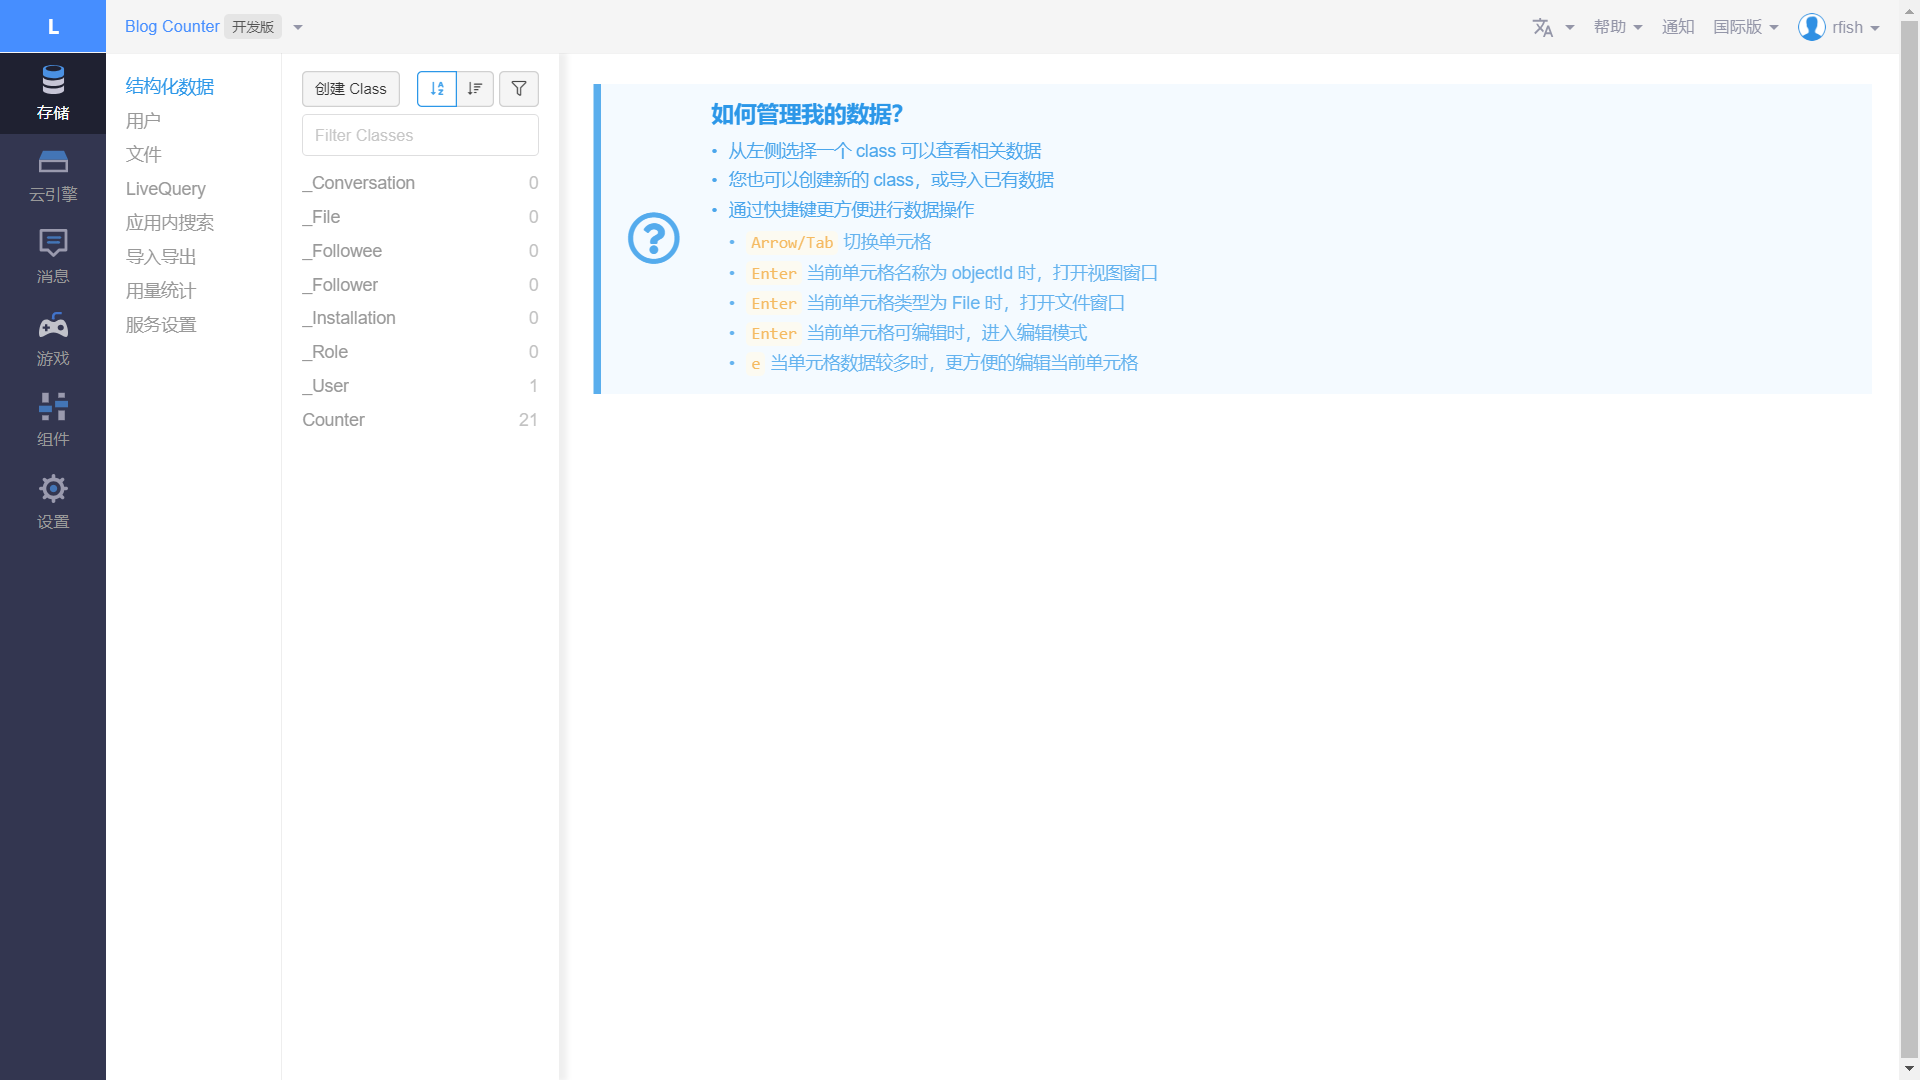Screen dimensions: 1920x1080
Task: Open the Components (组件) sidebar section
Action: tap(53, 420)
